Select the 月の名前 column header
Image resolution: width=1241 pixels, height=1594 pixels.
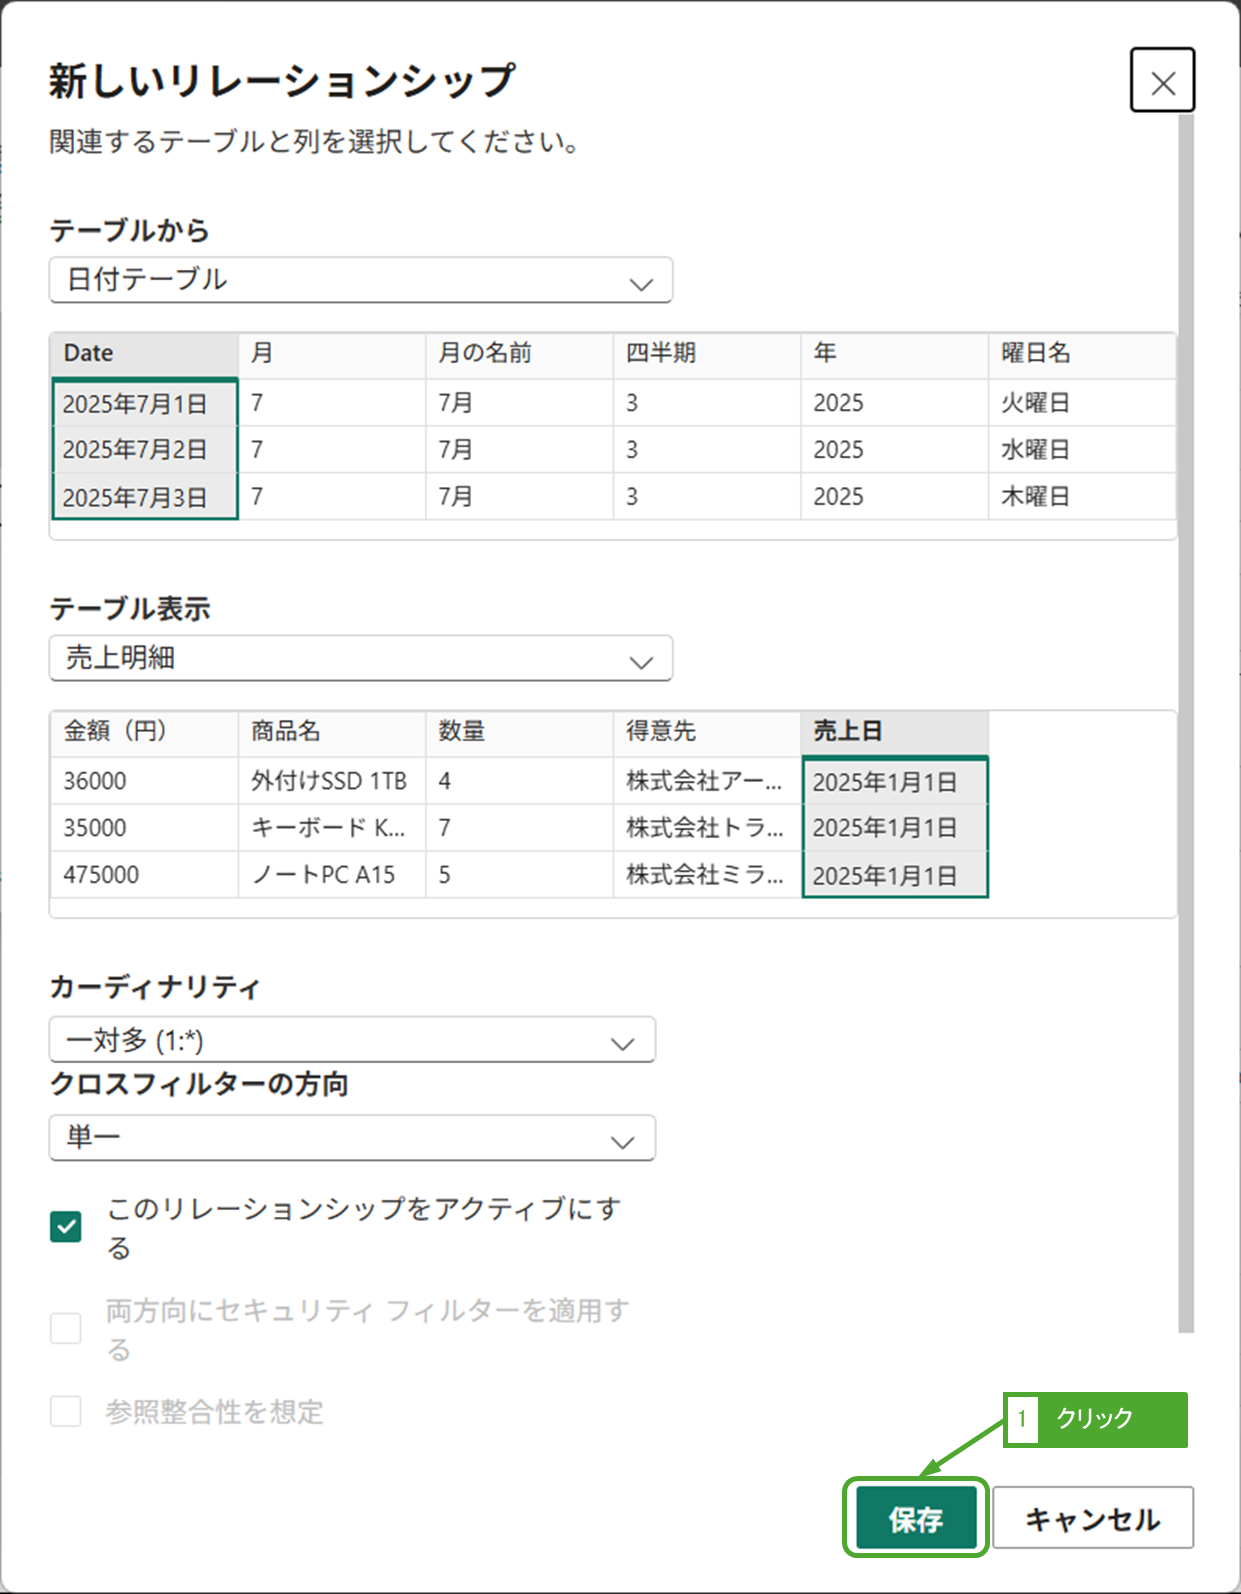pos(518,354)
